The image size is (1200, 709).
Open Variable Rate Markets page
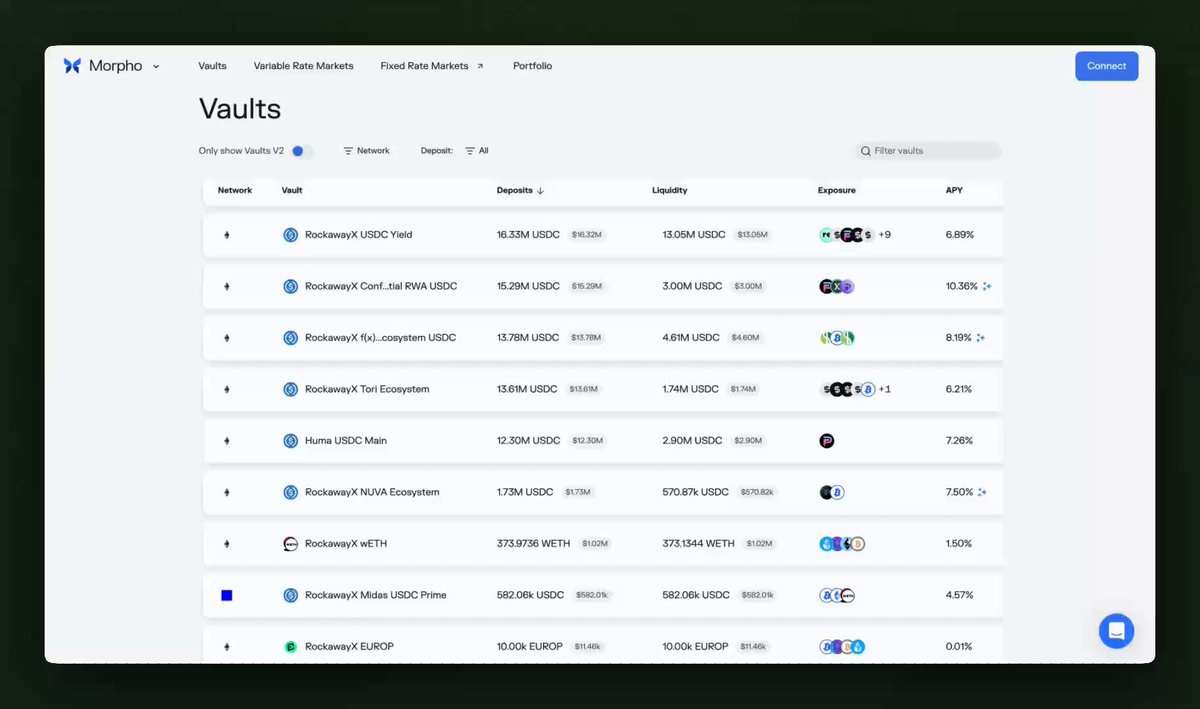(x=303, y=66)
